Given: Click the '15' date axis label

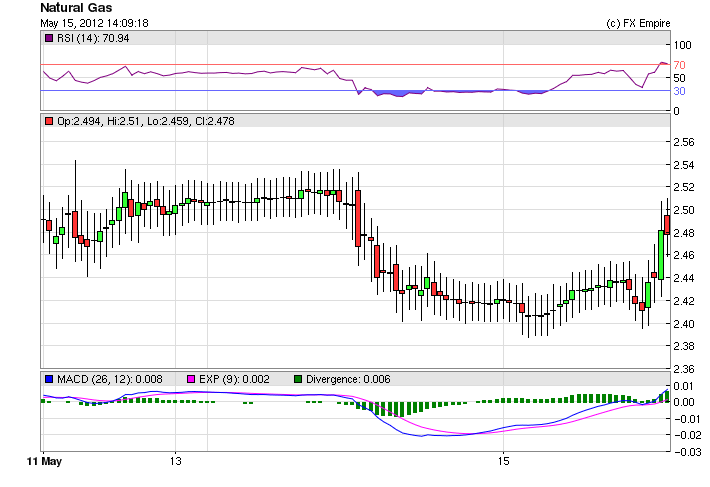Looking at the screenshot, I should (x=504, y=461).
